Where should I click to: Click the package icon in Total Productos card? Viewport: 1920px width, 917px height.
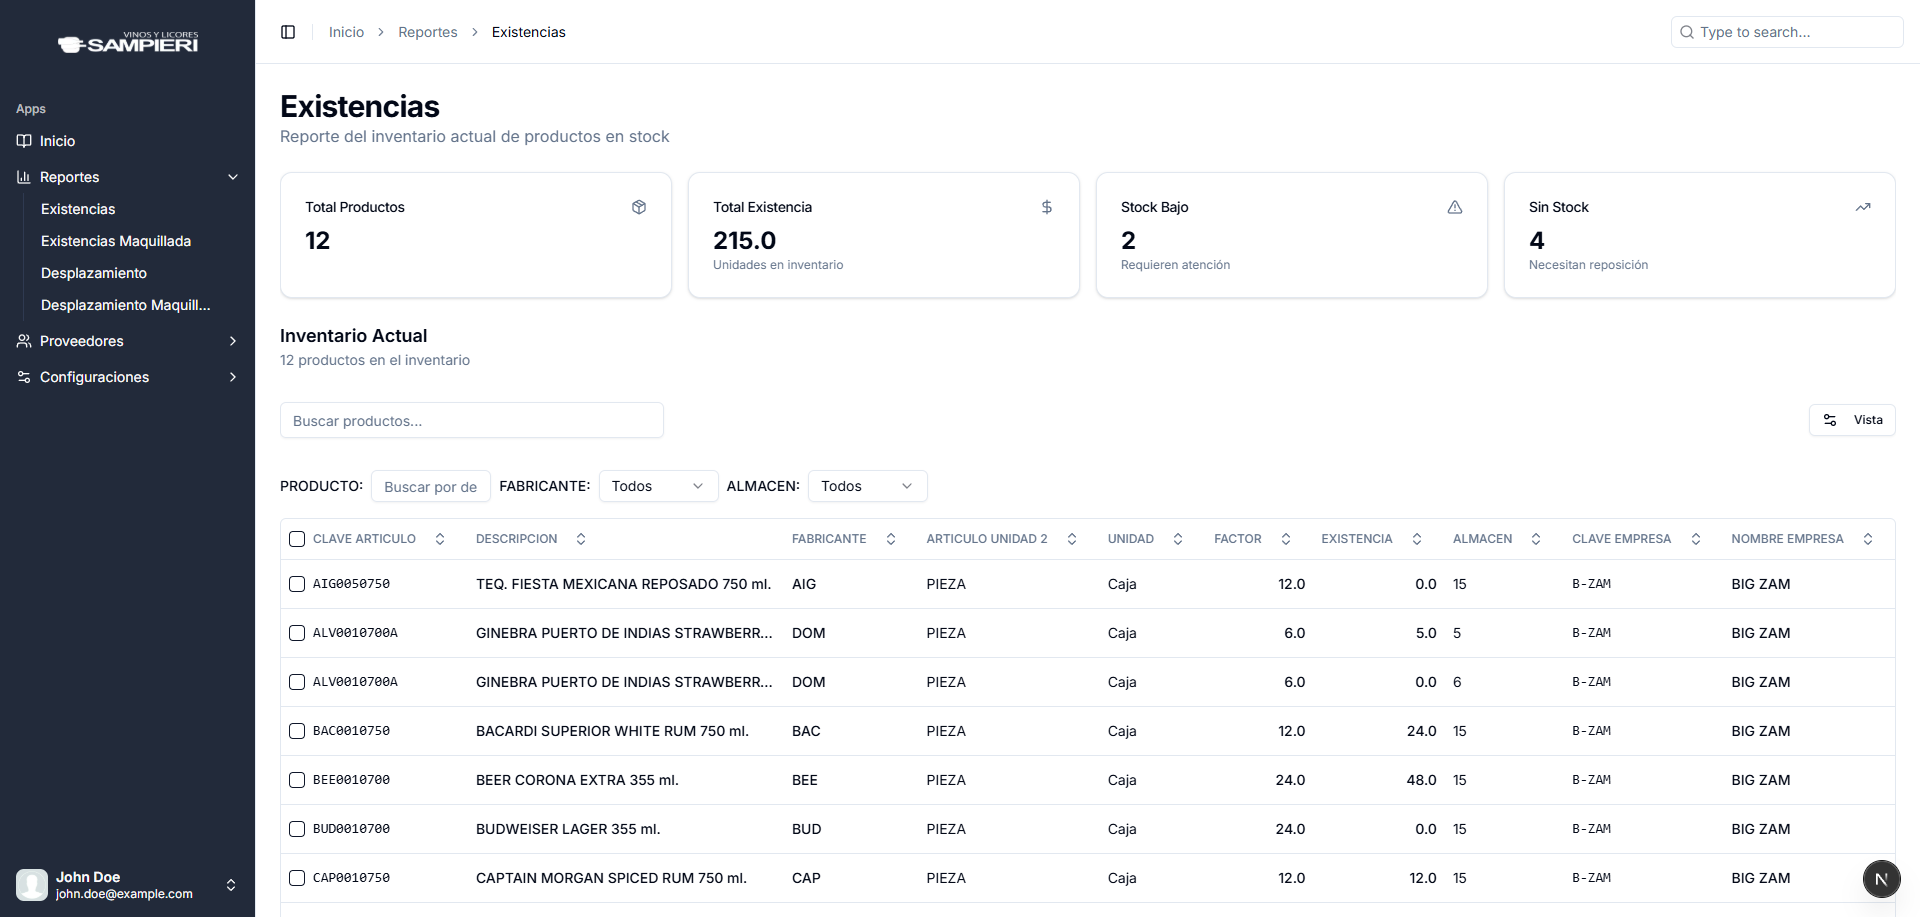pos(639,207)
